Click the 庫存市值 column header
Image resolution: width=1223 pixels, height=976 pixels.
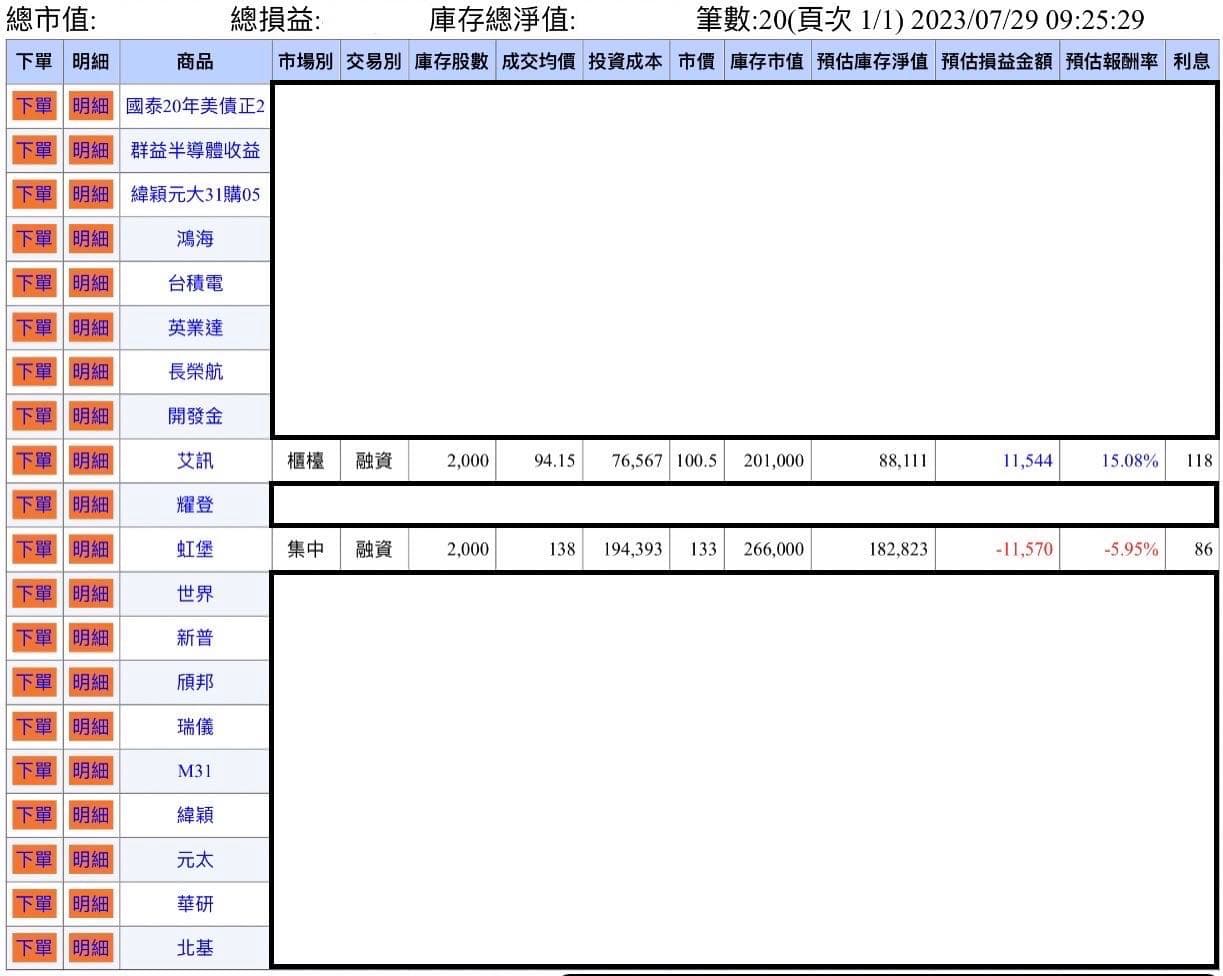pos(766,62)
